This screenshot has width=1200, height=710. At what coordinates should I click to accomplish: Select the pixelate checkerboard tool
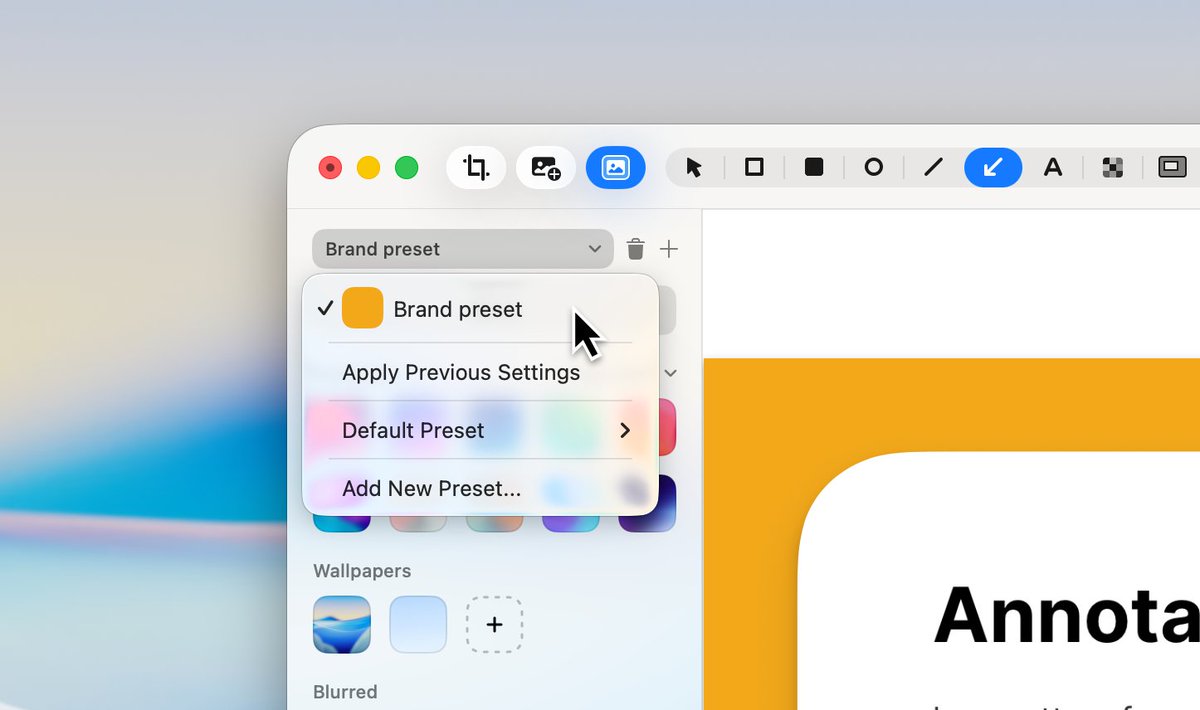(x=1112, y=168)
